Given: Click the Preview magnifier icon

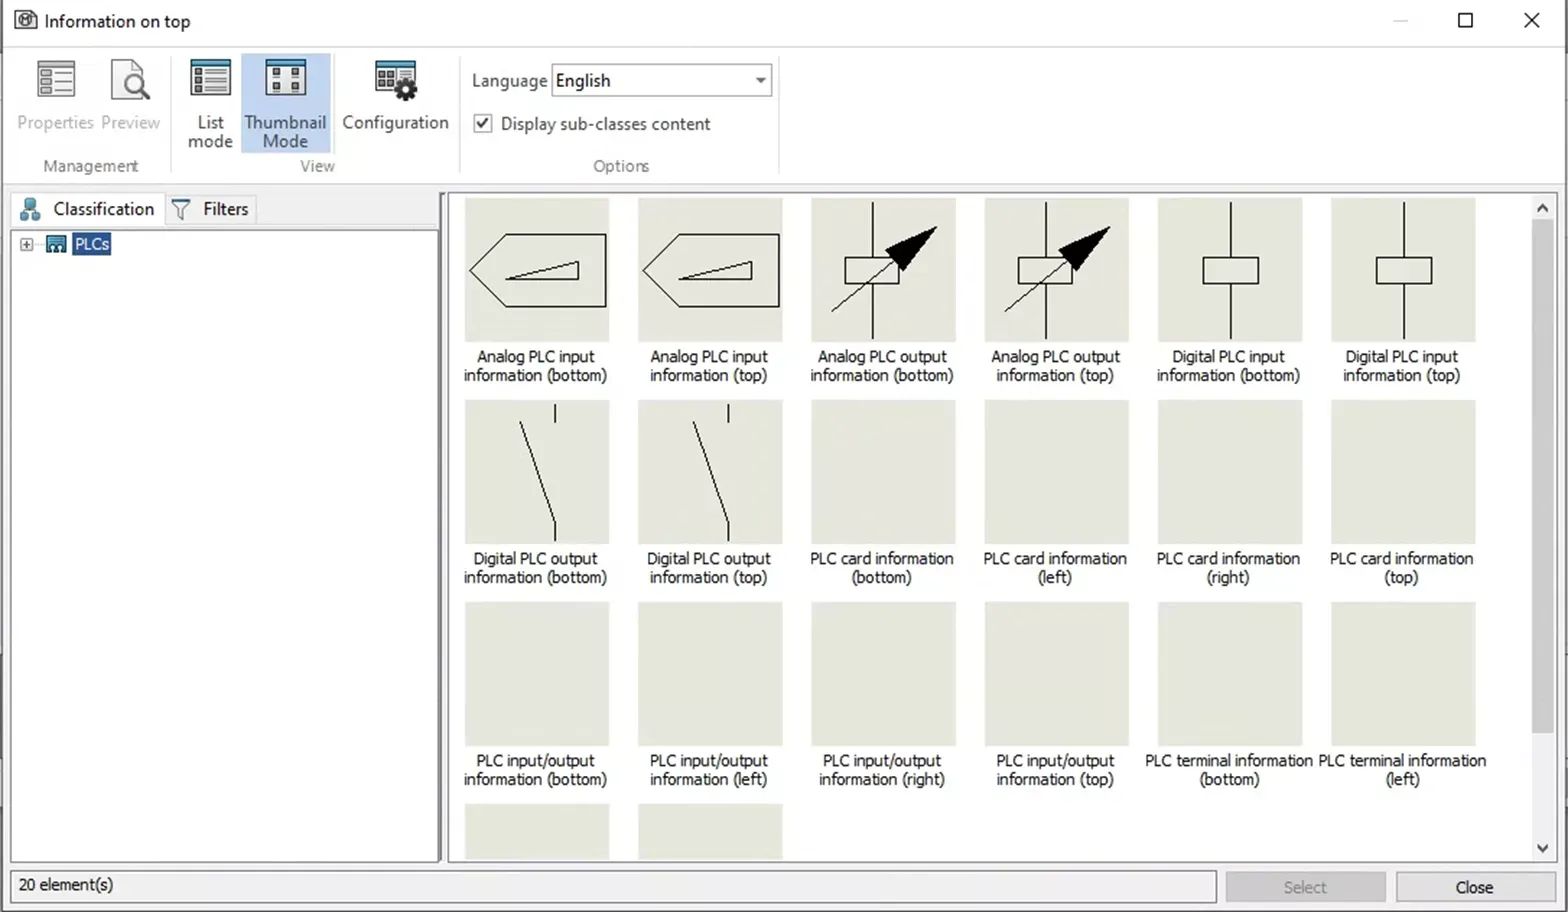Looking at the screenshot, I should (x=130, y=79).
